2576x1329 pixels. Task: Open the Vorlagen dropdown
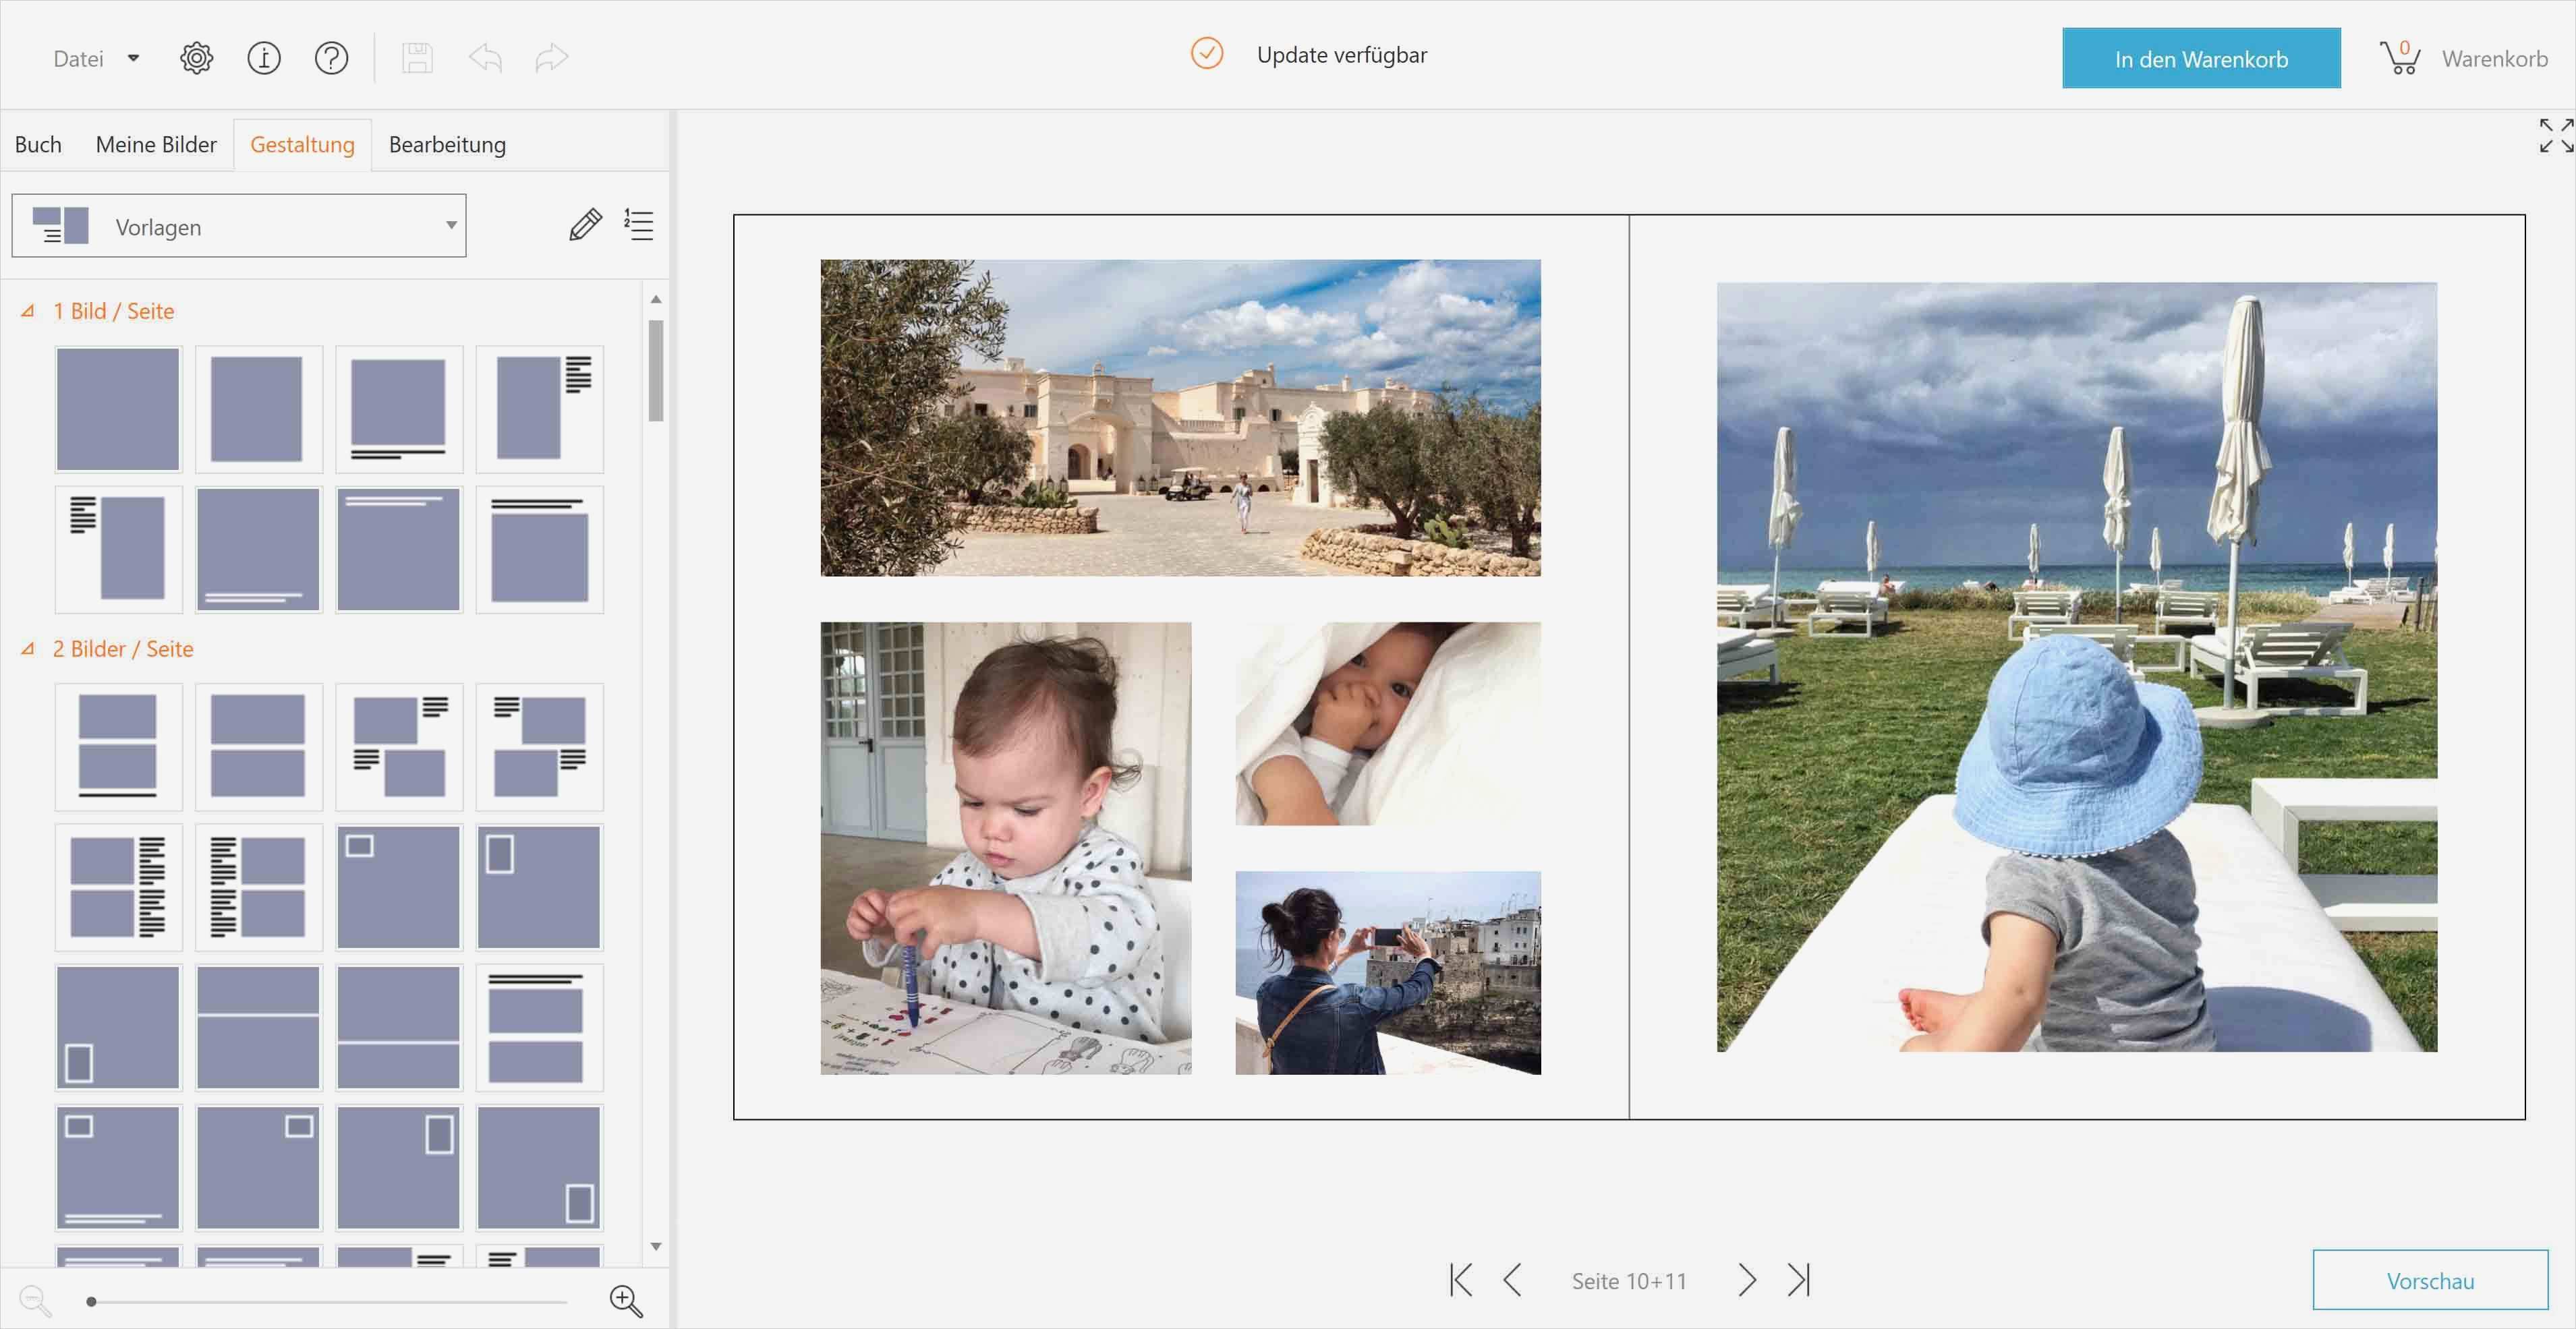point(239,226)
